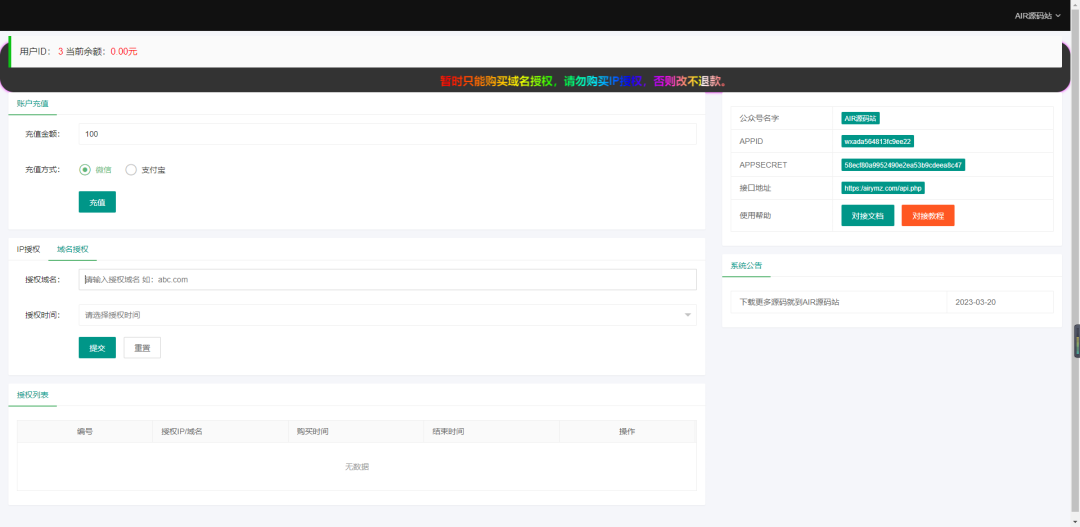The height and width of the screenshot is (527, 1080).
Task: Switch to the 域名授权 tab
Action: tap(72, 249)
